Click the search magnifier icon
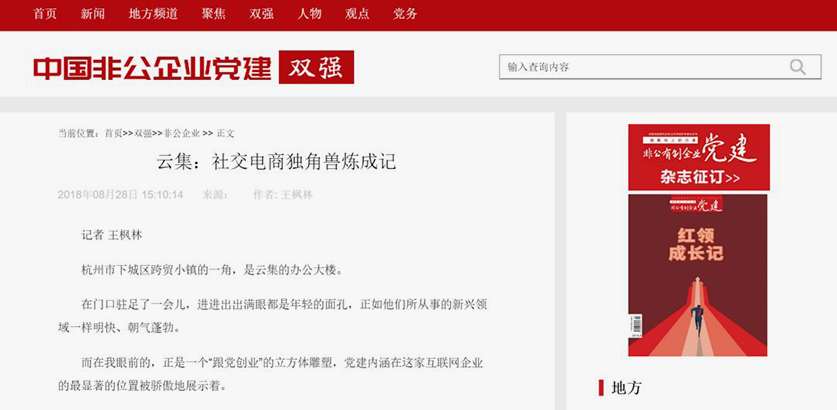The image size is (837, 410). tap(797, 67)
